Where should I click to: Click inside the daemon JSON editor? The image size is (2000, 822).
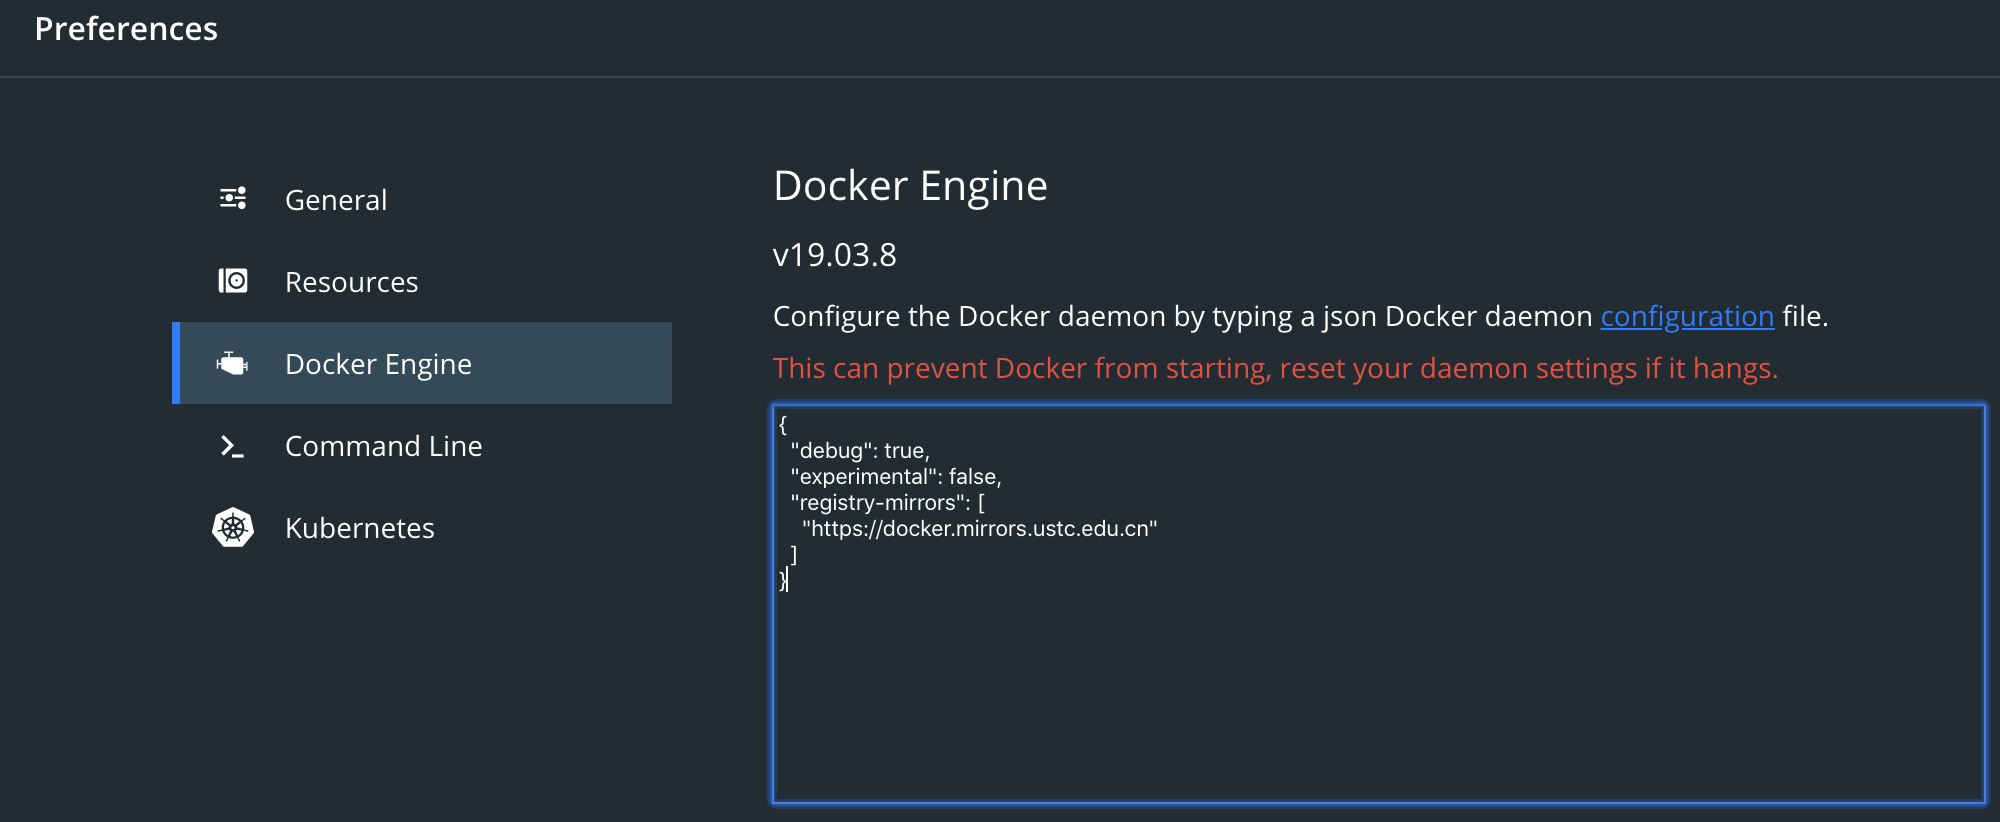pyautogui.click(x=1379, y=604)
